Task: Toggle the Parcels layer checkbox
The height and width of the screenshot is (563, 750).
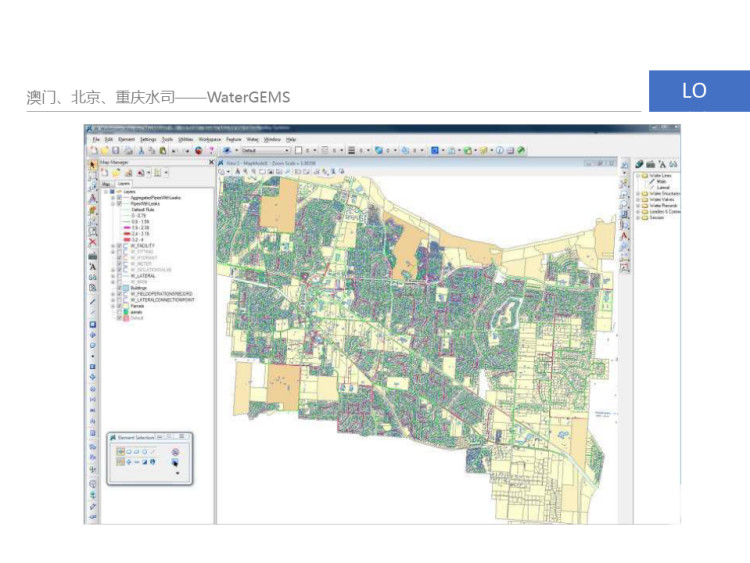Action: (x=120, y=306)
